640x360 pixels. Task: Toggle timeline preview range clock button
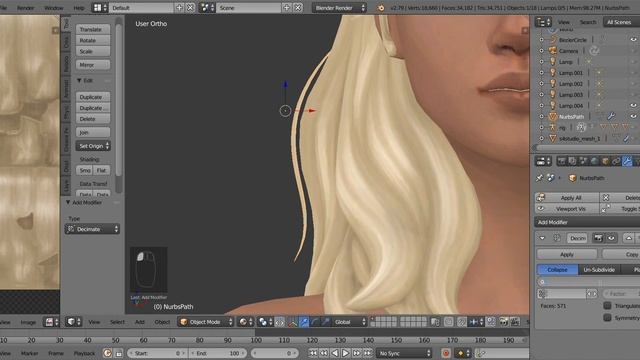coord(107,353)
